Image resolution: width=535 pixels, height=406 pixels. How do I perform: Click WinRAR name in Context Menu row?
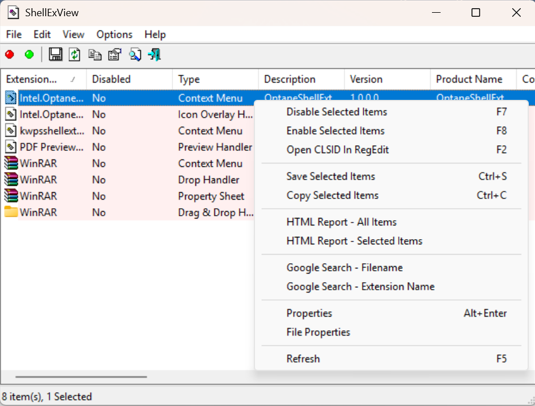[x=38, y=163]
